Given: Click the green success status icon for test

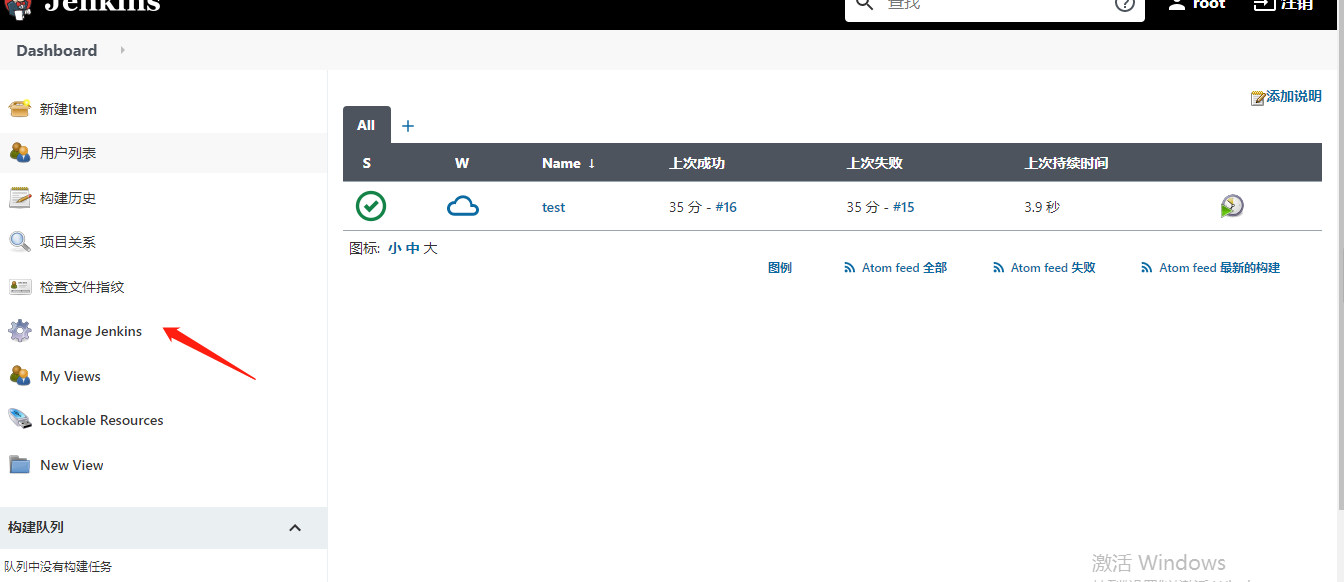Looking at the screenshot, I should pos(371,206).
